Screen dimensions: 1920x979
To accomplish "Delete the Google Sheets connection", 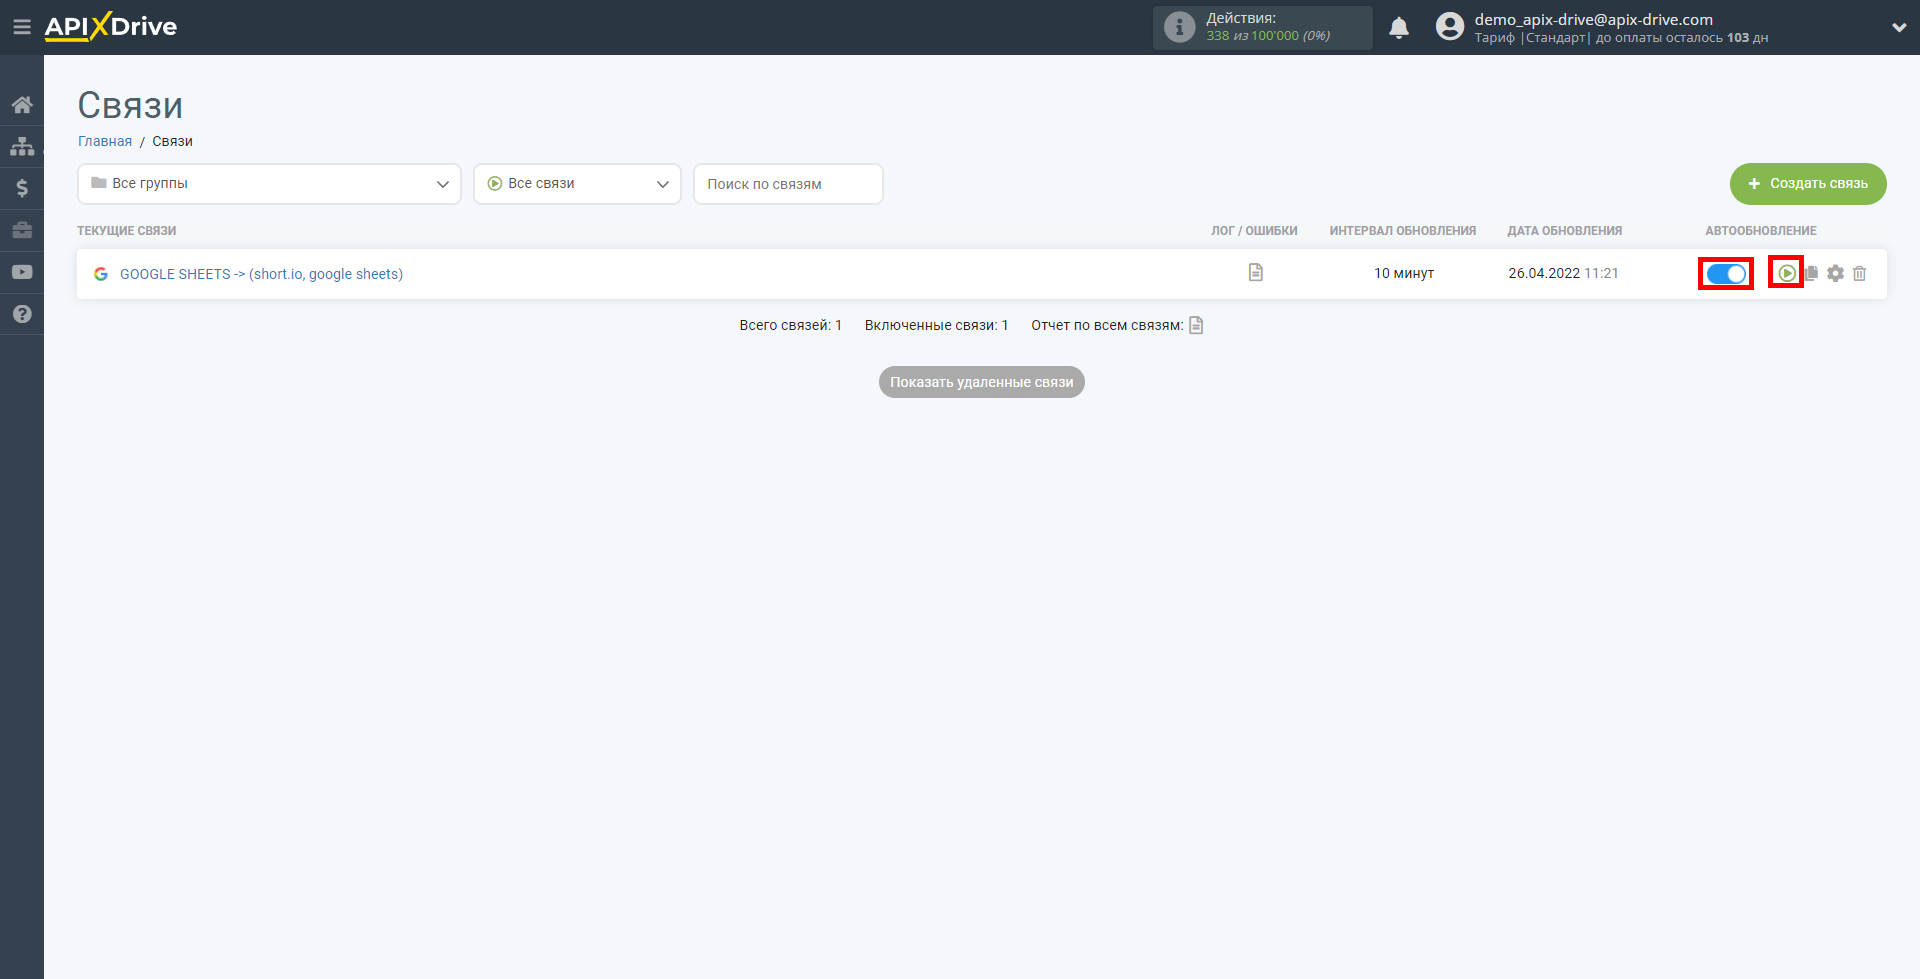I will [1860, 273].
